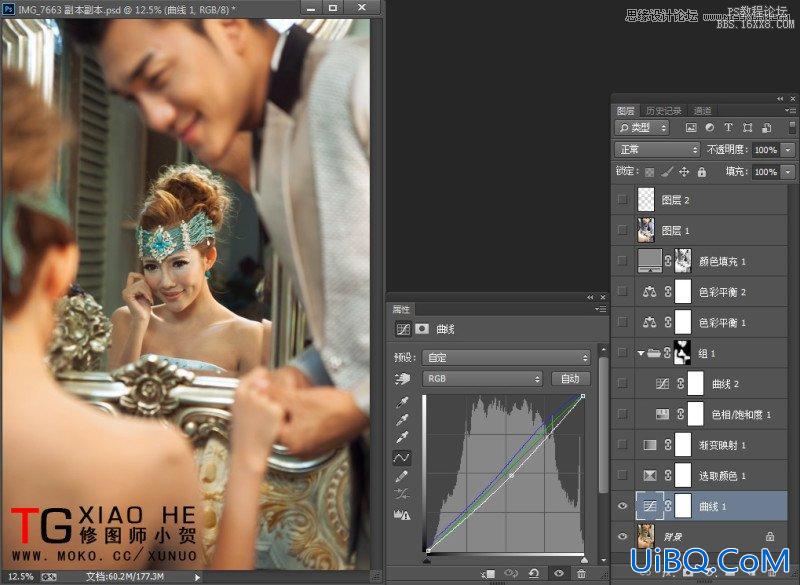Hide the 曲线 1 layer
Screen dimensions: 800x585
click(622, 506)
